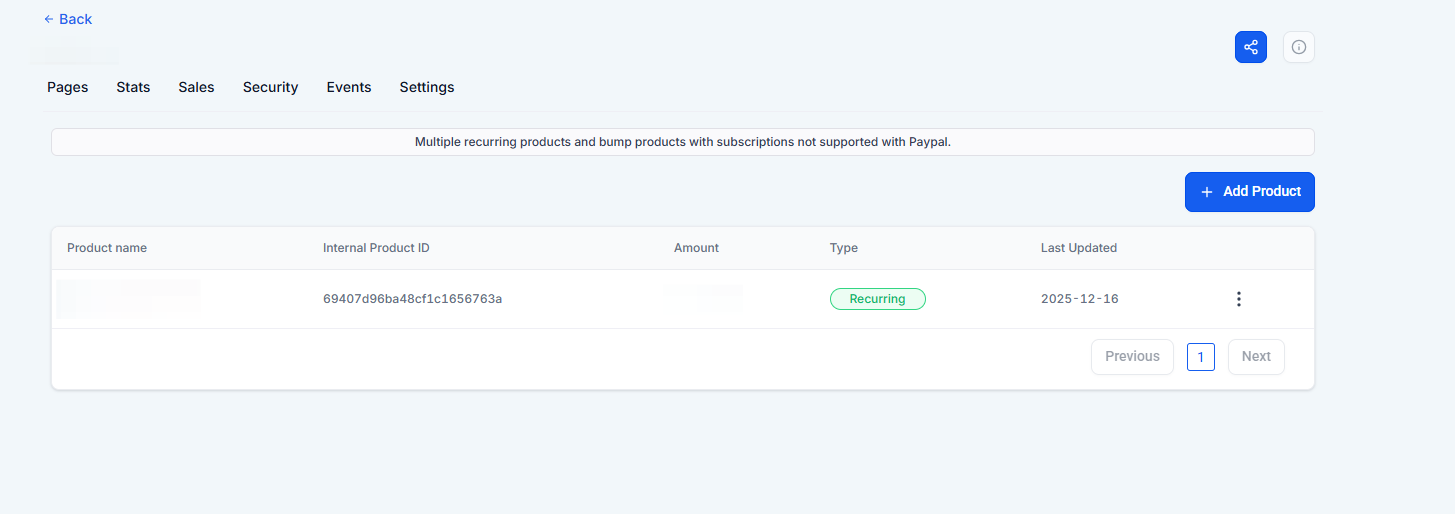Screen dimensions: 1455x514
Task: Click the Last Updated column header
Action: [x=1078, y=248]
